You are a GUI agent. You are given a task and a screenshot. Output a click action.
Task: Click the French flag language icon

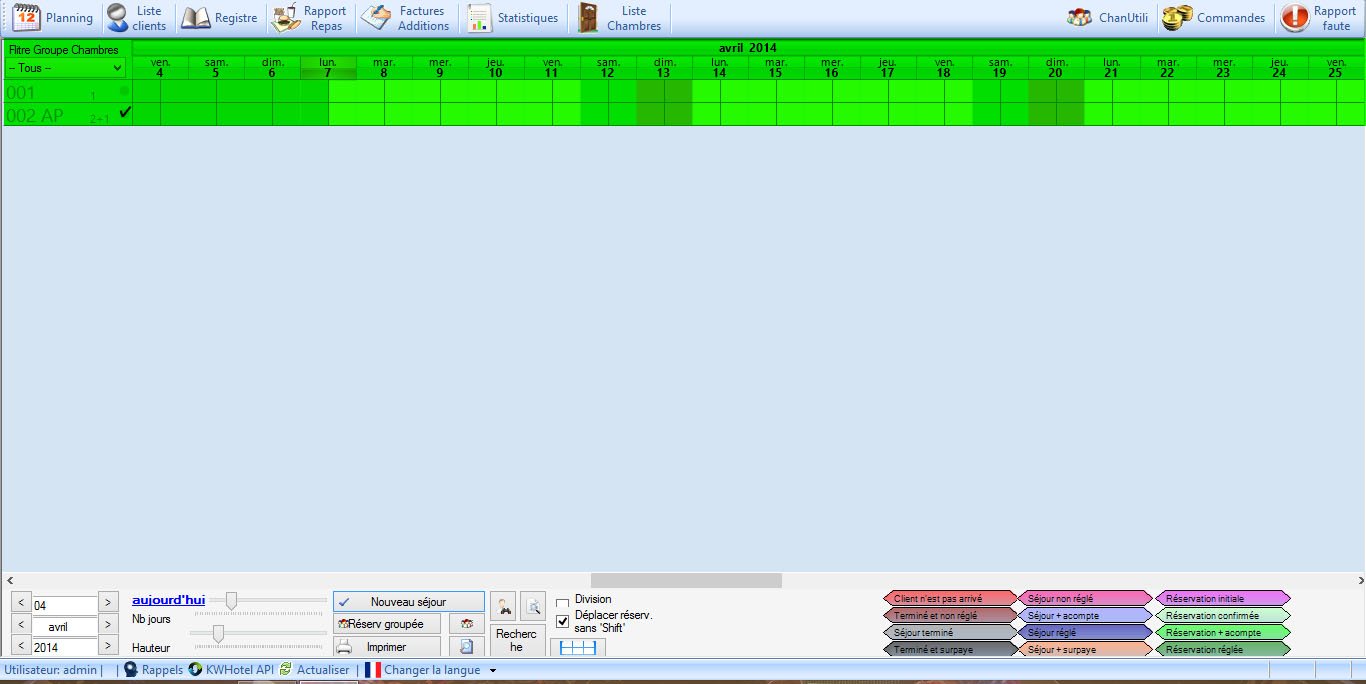tap(373, 670)
